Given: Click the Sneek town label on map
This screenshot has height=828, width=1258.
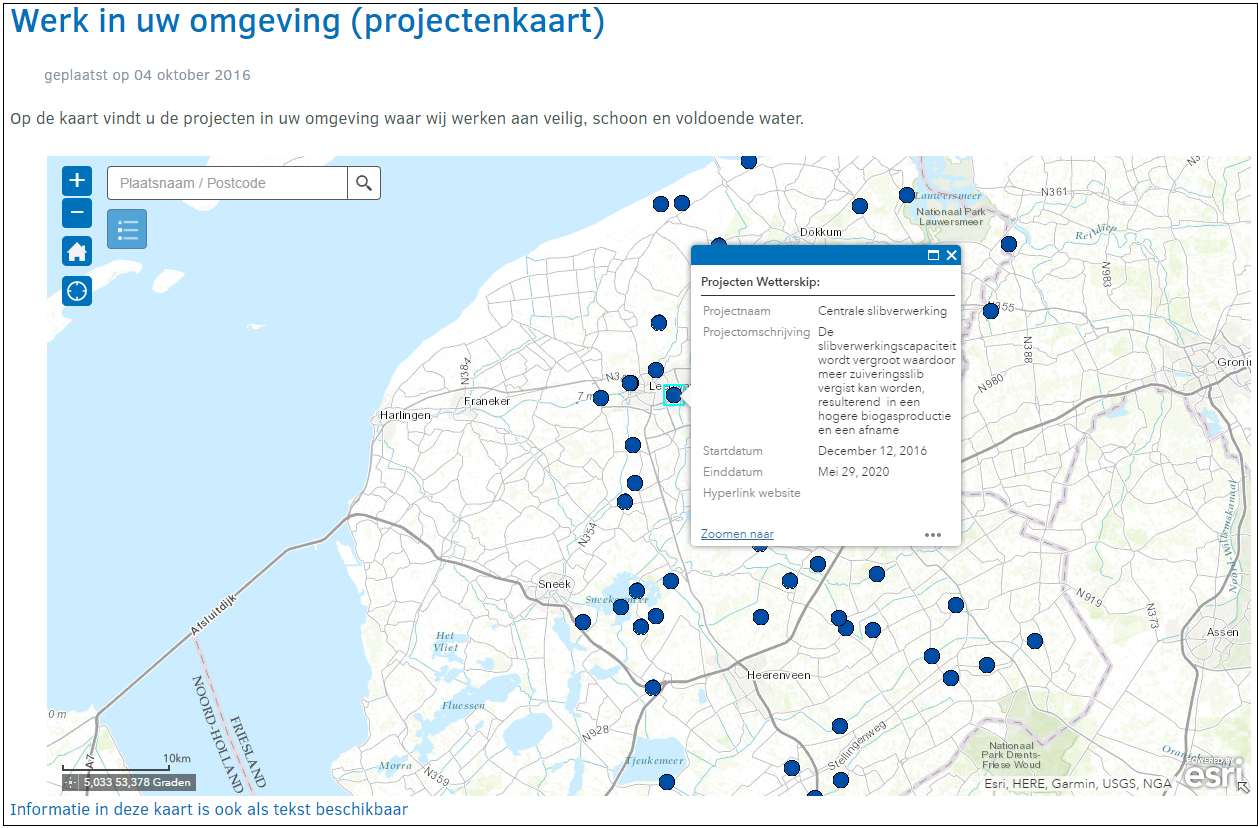Looking at the screenshot, I should 554,584.
